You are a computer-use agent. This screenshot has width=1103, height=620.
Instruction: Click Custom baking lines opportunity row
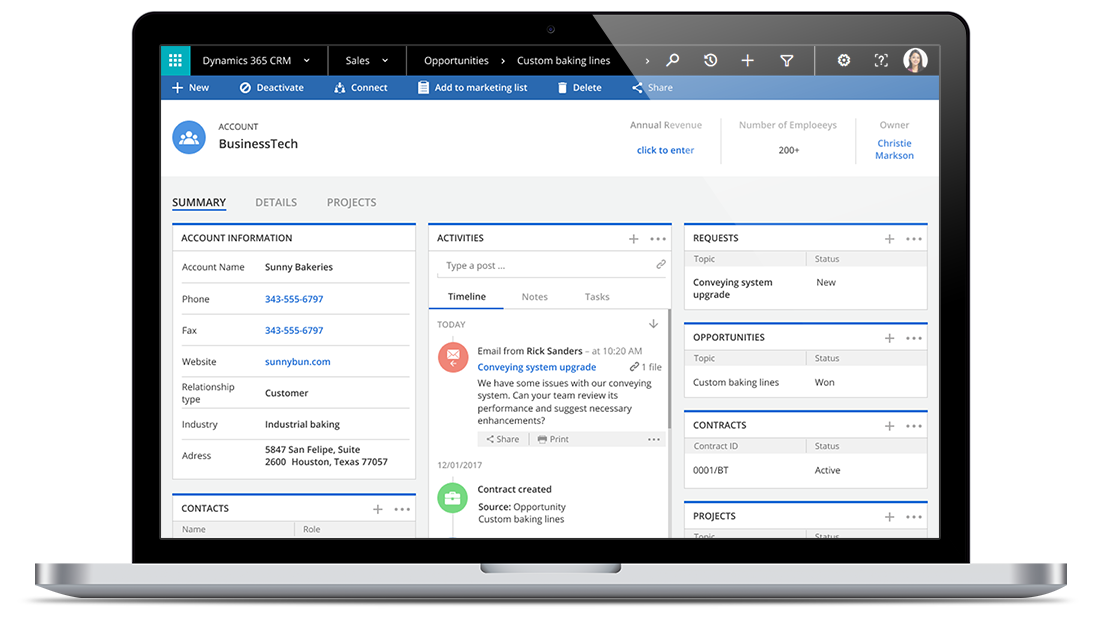point(805,382)
